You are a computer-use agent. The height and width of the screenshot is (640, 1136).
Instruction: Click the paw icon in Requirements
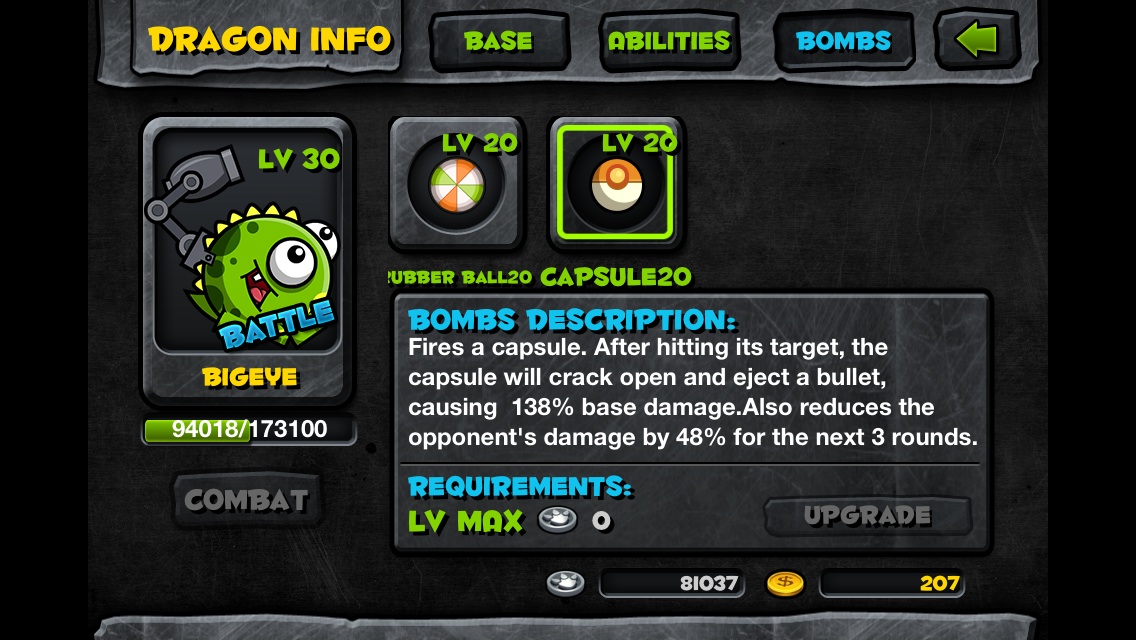pyautogui.click(x=557, y=519)
